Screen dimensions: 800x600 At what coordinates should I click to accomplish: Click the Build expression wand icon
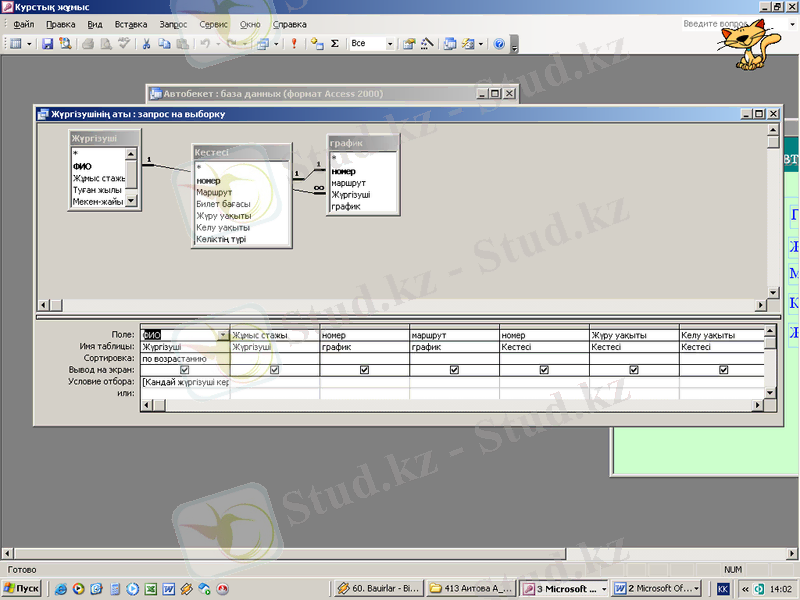(427, 44)
